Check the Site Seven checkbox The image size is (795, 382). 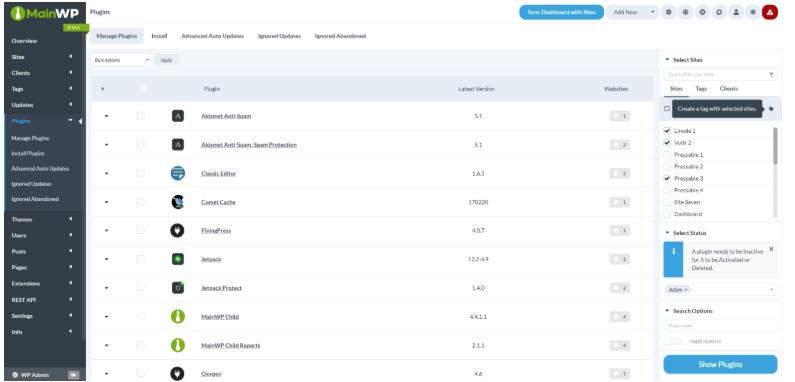(x=667, y=202)
